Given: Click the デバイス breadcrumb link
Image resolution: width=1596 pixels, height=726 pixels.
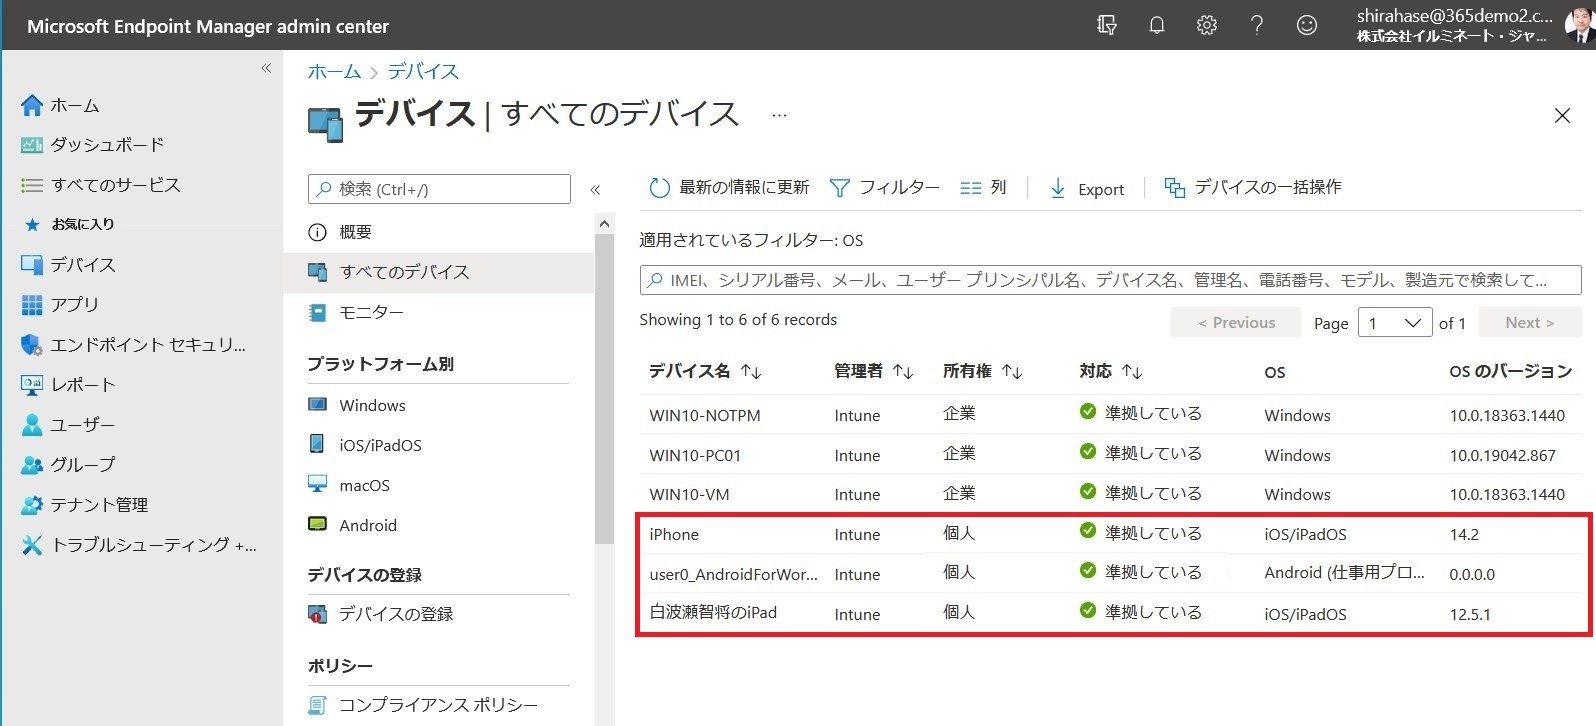Looking at the screenshot, I should (423, 72).
